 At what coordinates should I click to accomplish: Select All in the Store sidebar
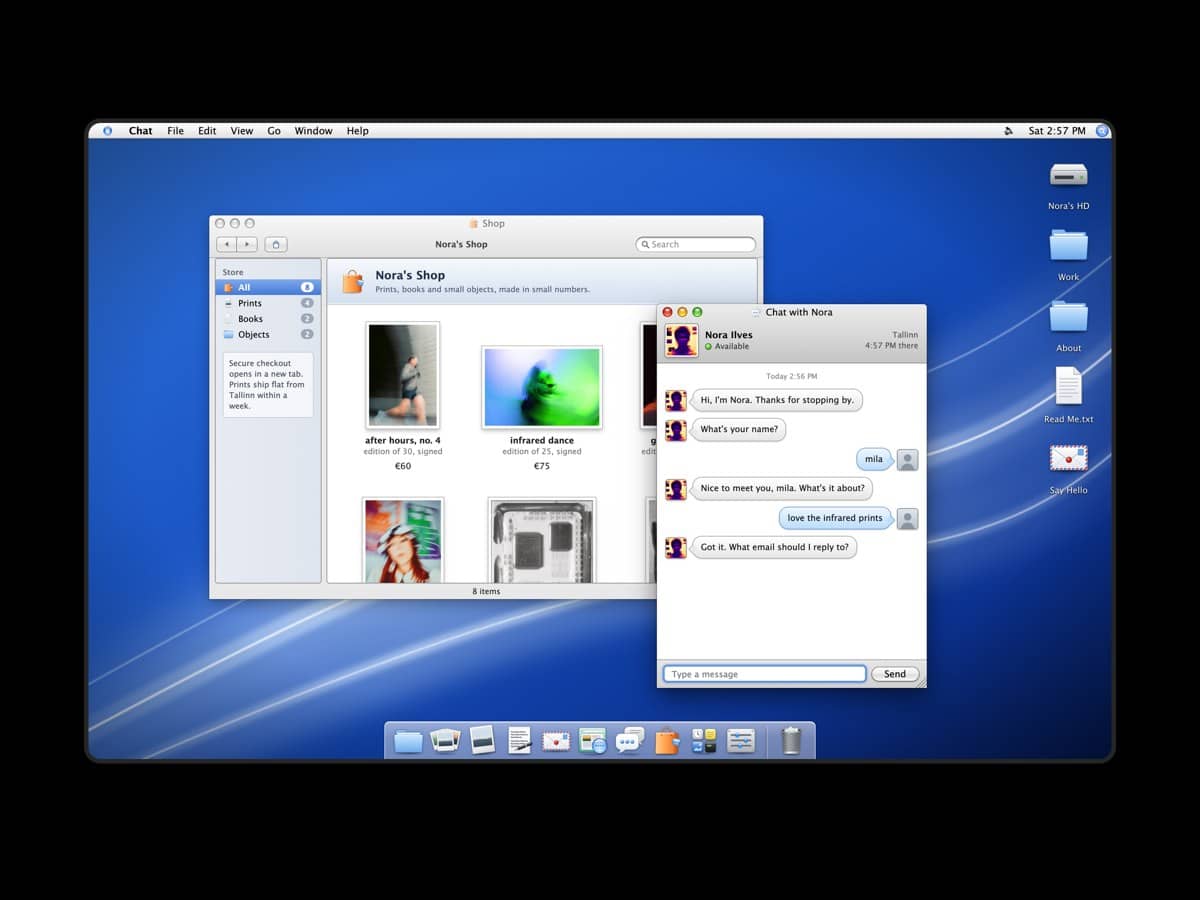tap(268, 287)
